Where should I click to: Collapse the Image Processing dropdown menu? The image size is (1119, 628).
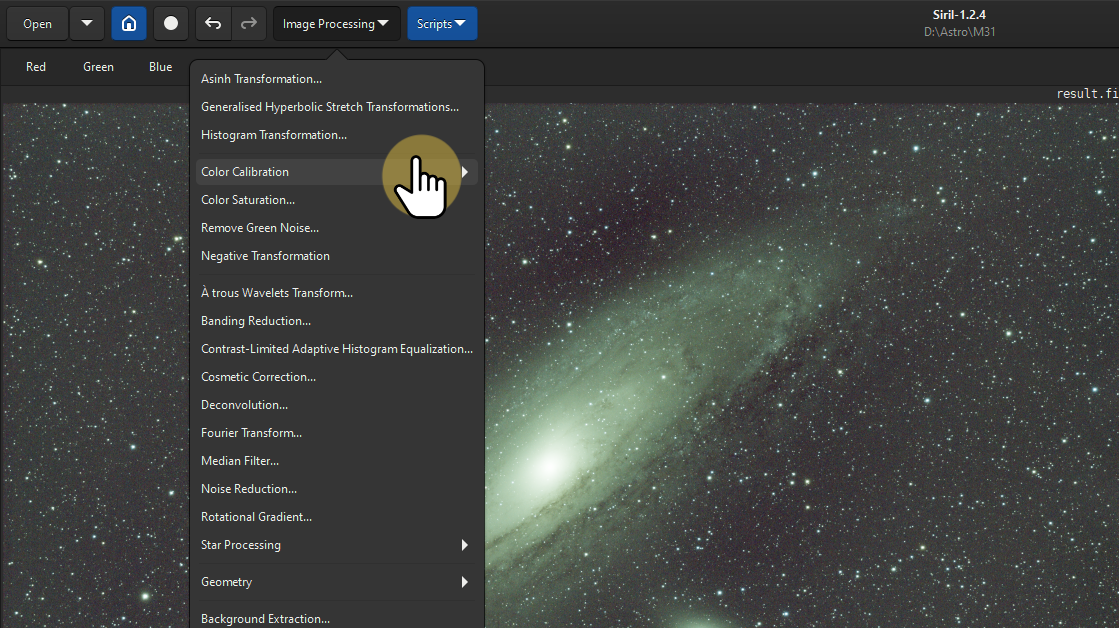[336, 23]
